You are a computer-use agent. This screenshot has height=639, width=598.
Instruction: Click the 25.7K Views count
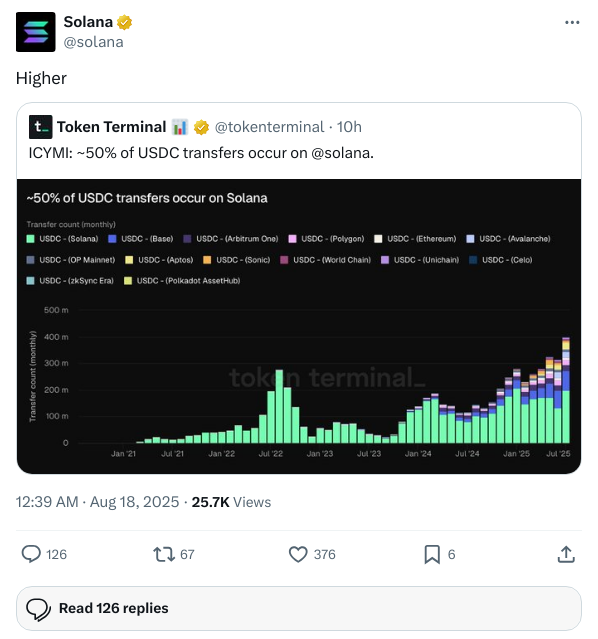tap(231, 502)
